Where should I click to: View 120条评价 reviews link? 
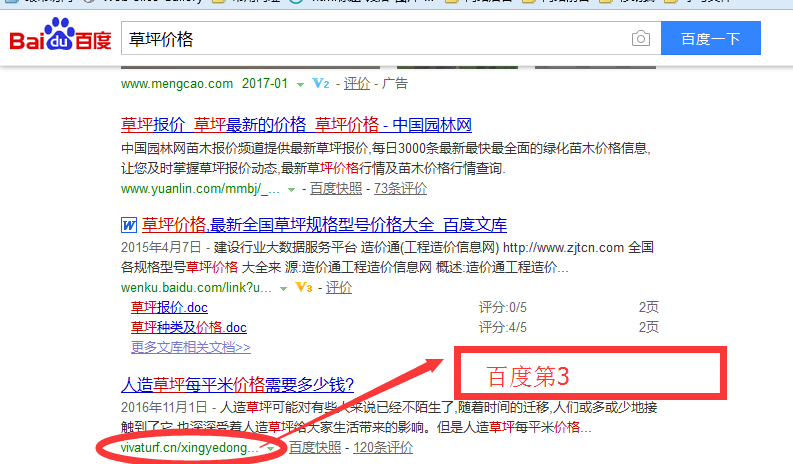click(383, 448)
